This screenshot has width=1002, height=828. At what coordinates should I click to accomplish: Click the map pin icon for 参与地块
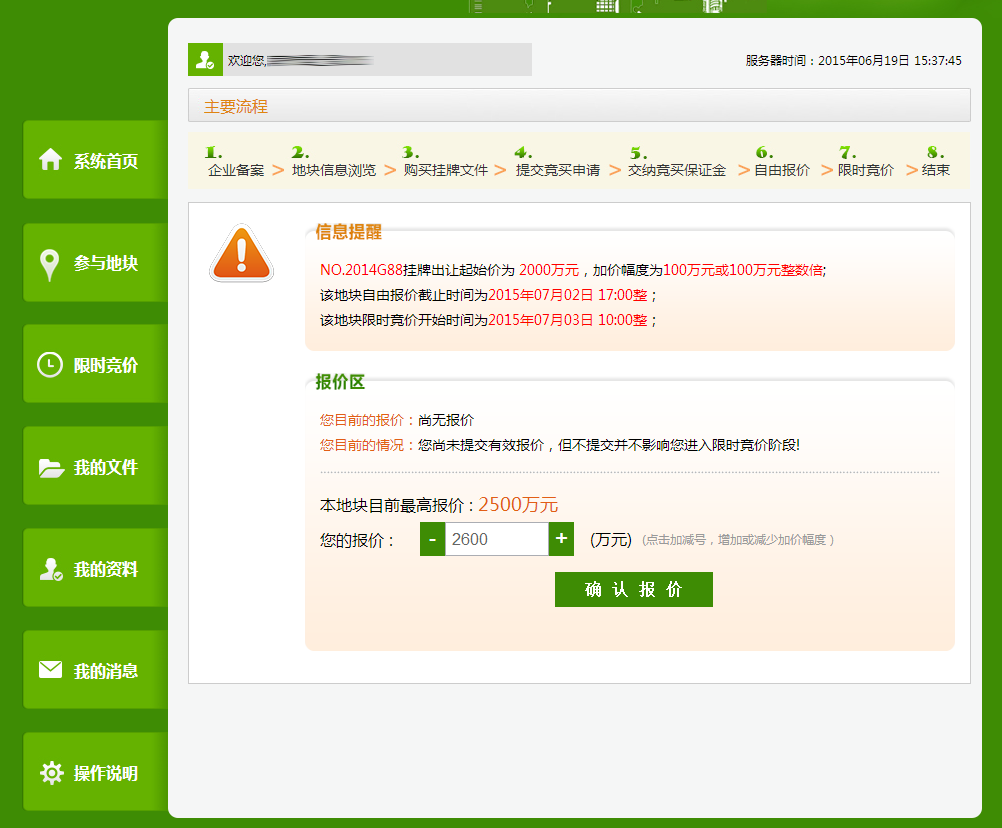coord(49,264)
